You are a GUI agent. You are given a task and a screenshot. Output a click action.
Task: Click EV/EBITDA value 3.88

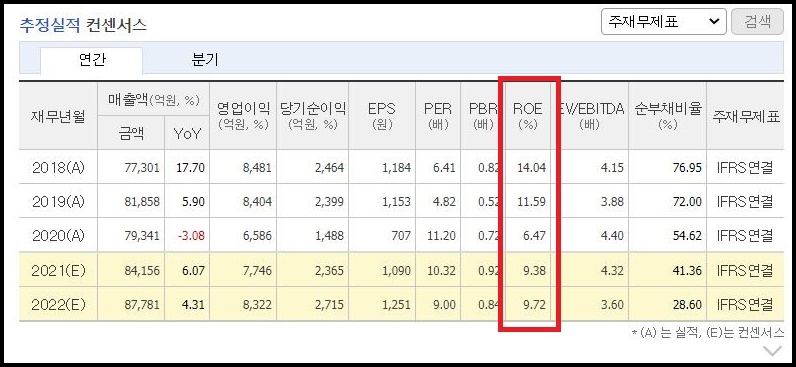click(x=612, y=202)
